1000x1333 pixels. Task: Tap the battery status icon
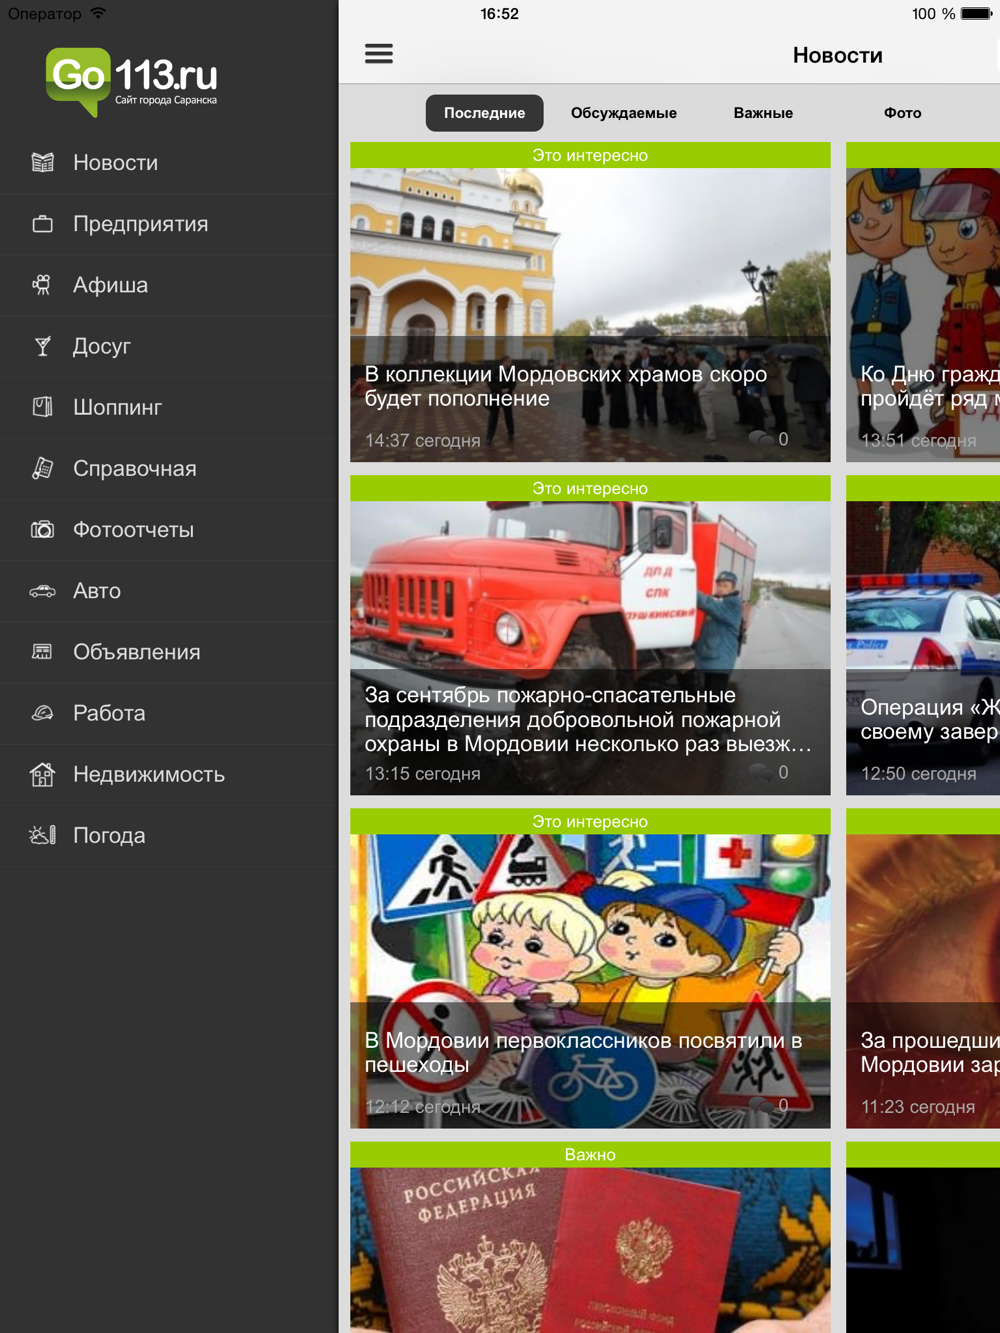click(x=976, y=14)
